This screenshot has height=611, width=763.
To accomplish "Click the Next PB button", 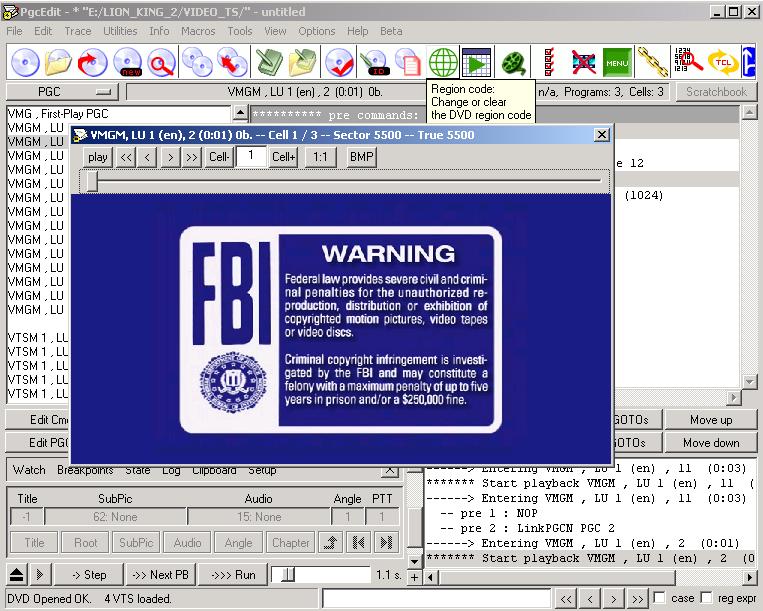I will tap(161, 575).
